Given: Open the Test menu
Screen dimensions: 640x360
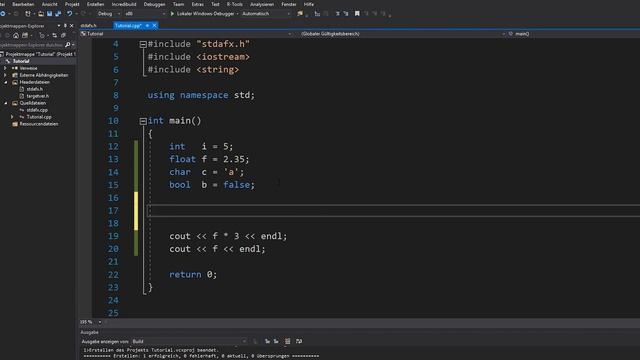Looking at the screenshot, I should pyautogui.click(x=215, y=4).
